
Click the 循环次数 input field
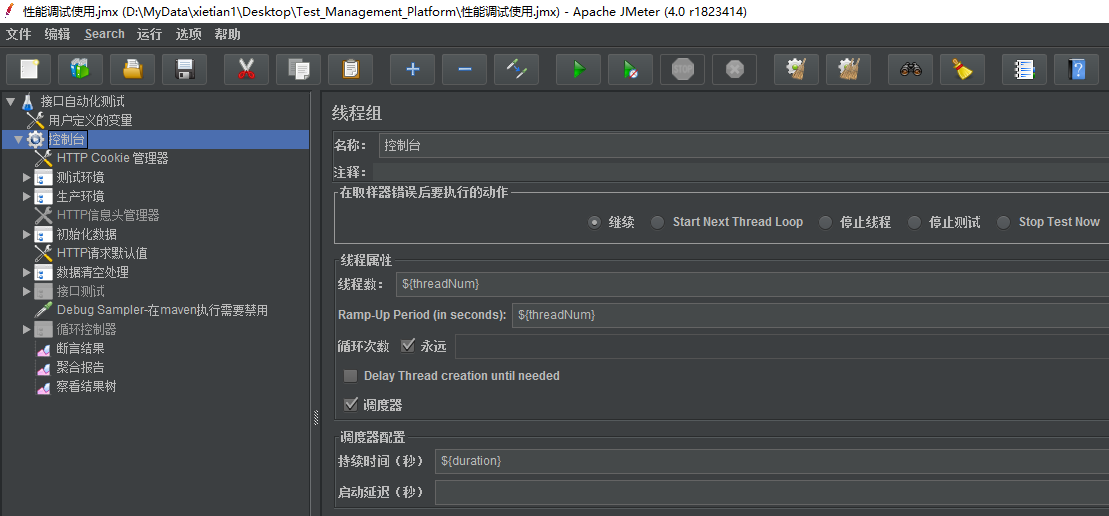pyautogui.click(x=782, y=346)
